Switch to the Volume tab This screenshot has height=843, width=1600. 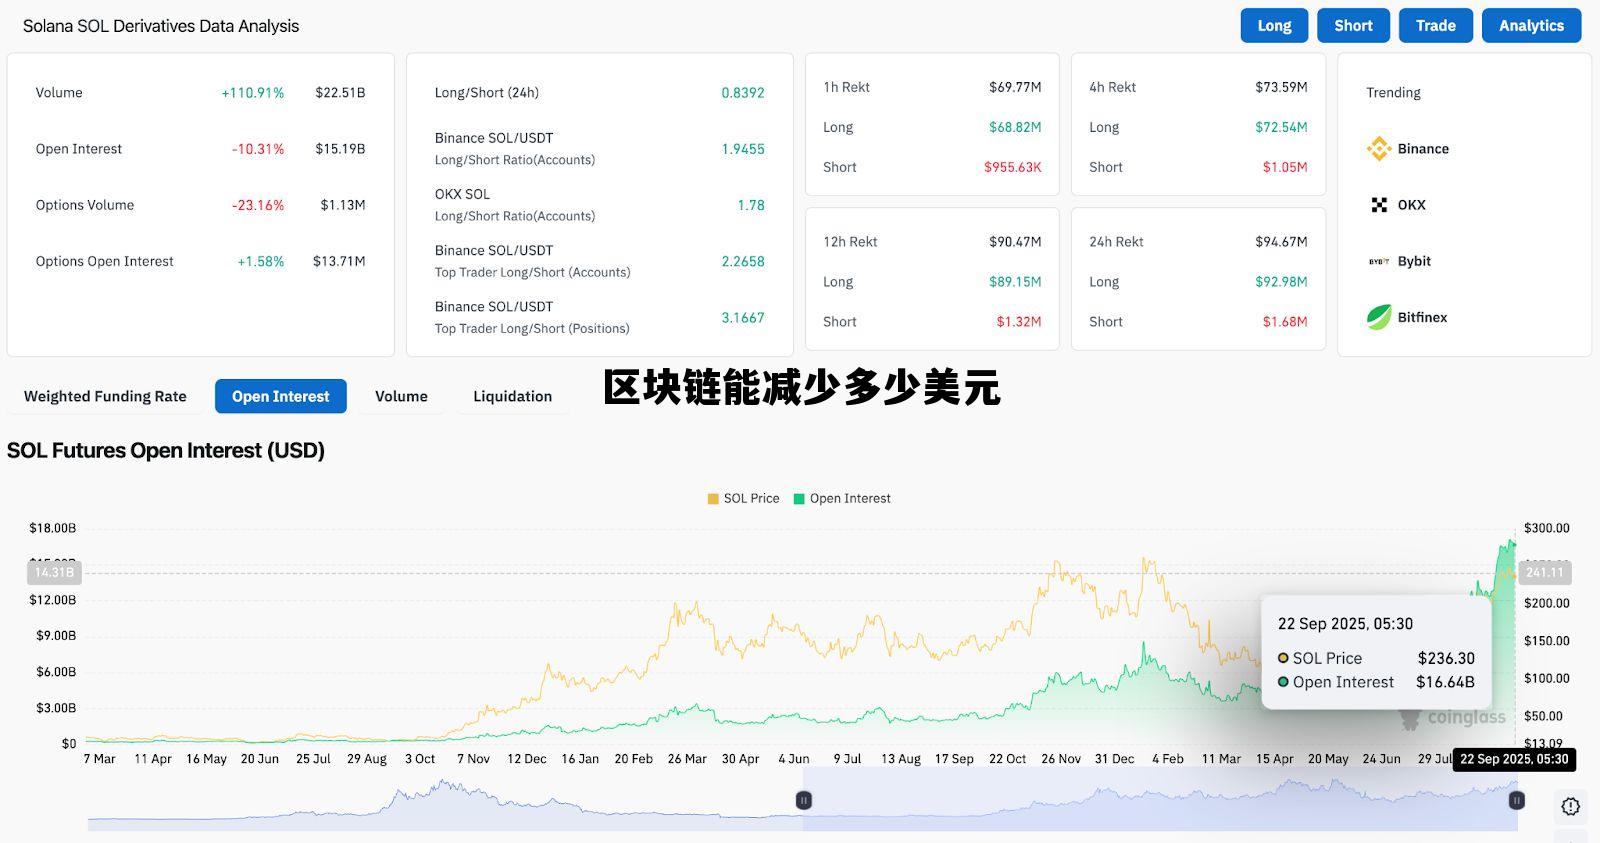click(401, 396)
